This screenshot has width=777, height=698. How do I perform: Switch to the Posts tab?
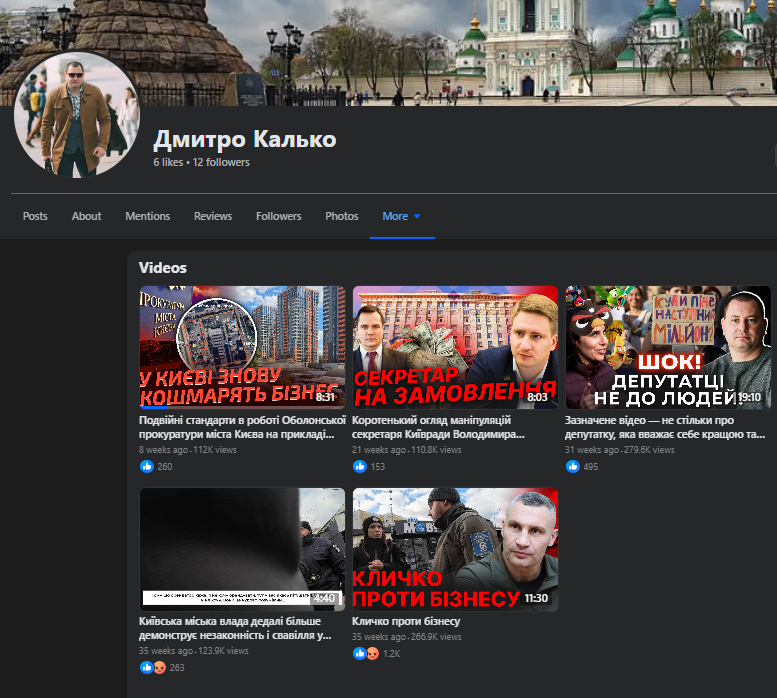point(35,216)
